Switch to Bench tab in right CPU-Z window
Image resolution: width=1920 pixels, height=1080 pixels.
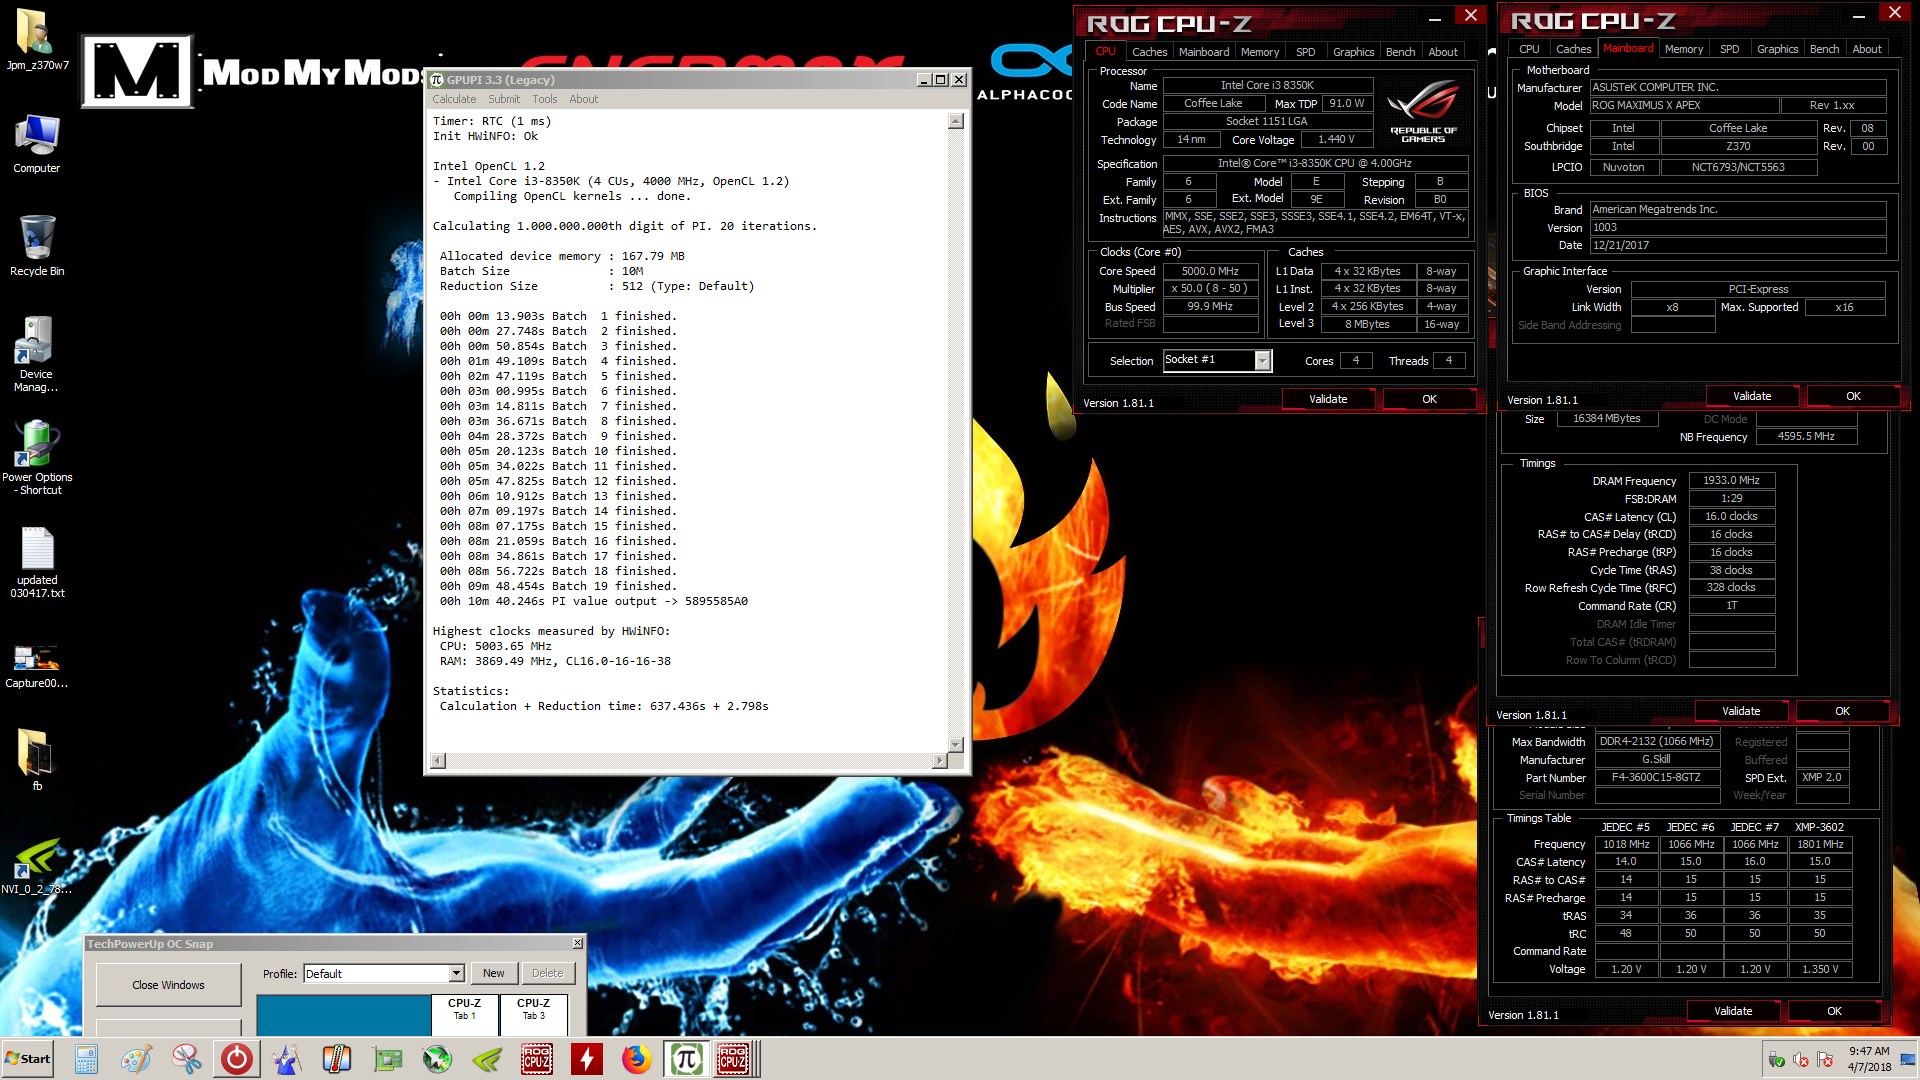pos(1824,49)
